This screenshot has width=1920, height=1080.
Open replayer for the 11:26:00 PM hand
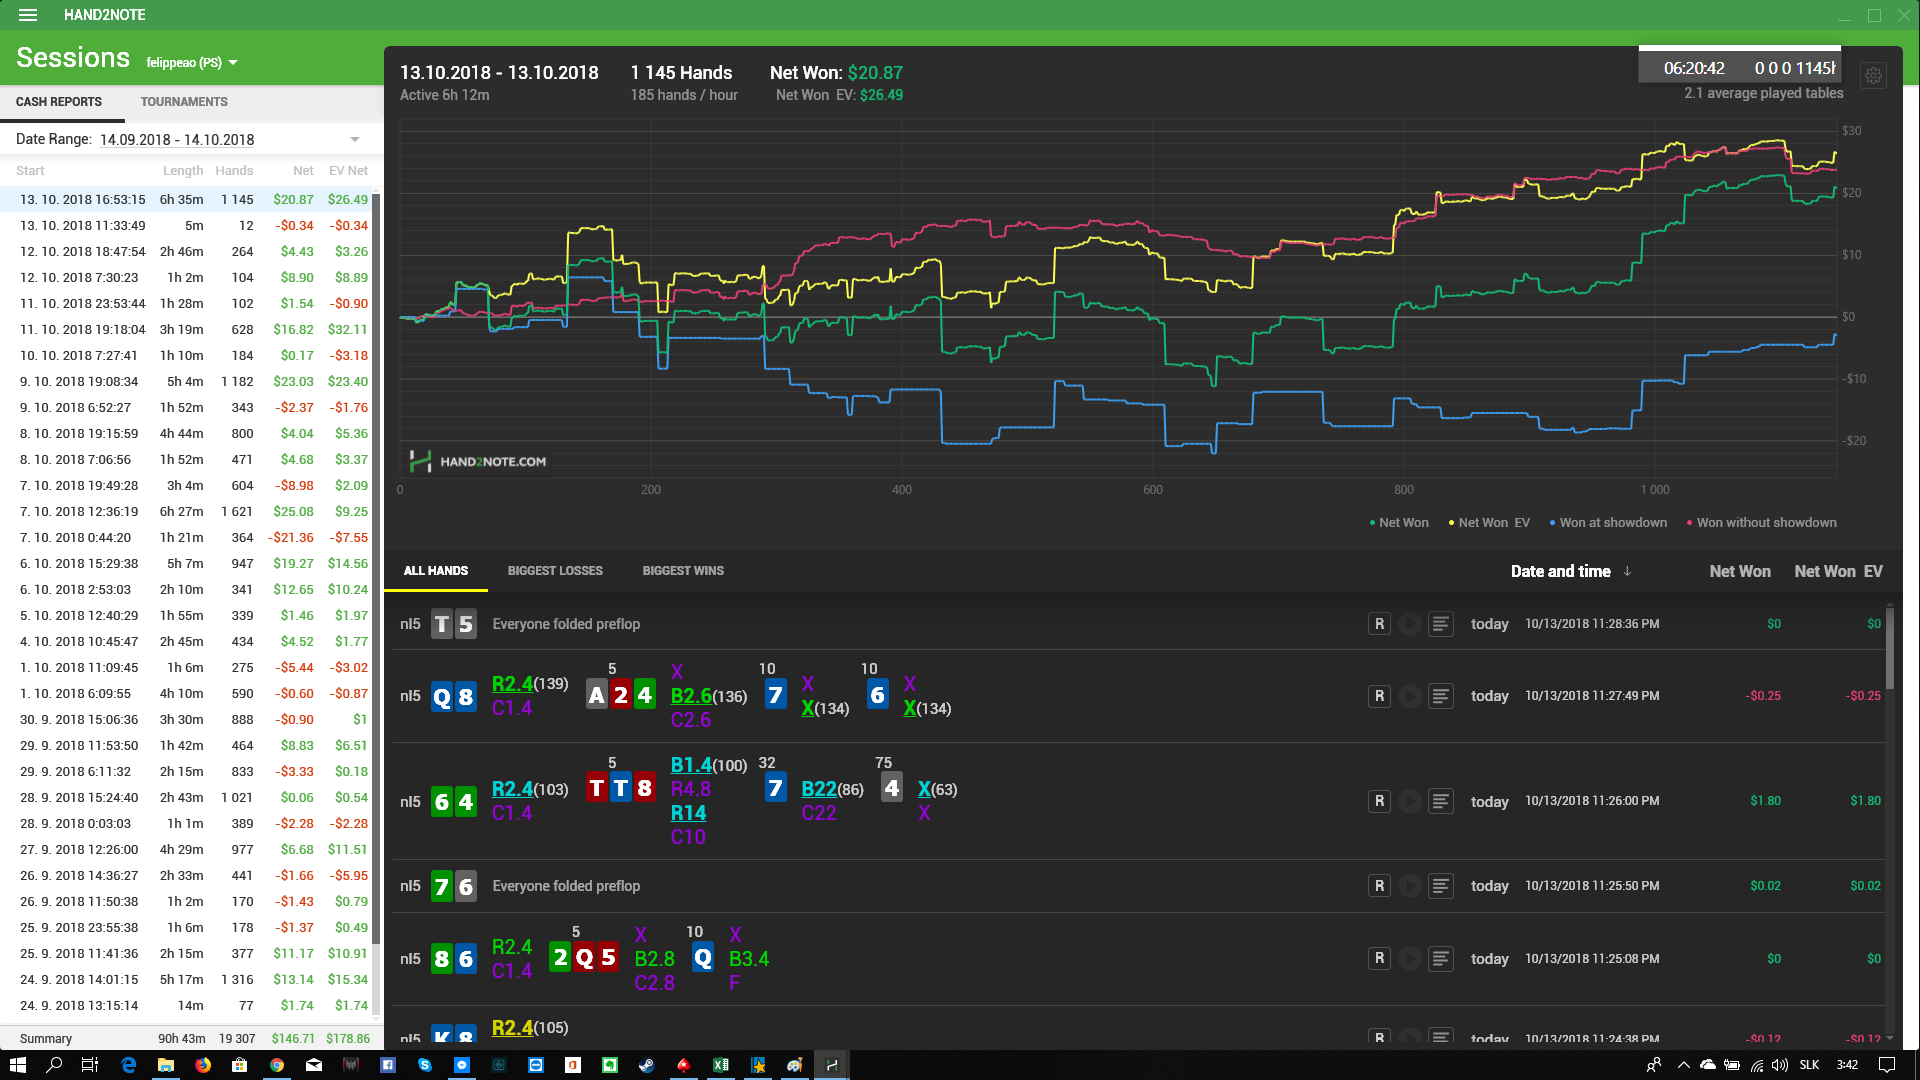pos(1379,801)
